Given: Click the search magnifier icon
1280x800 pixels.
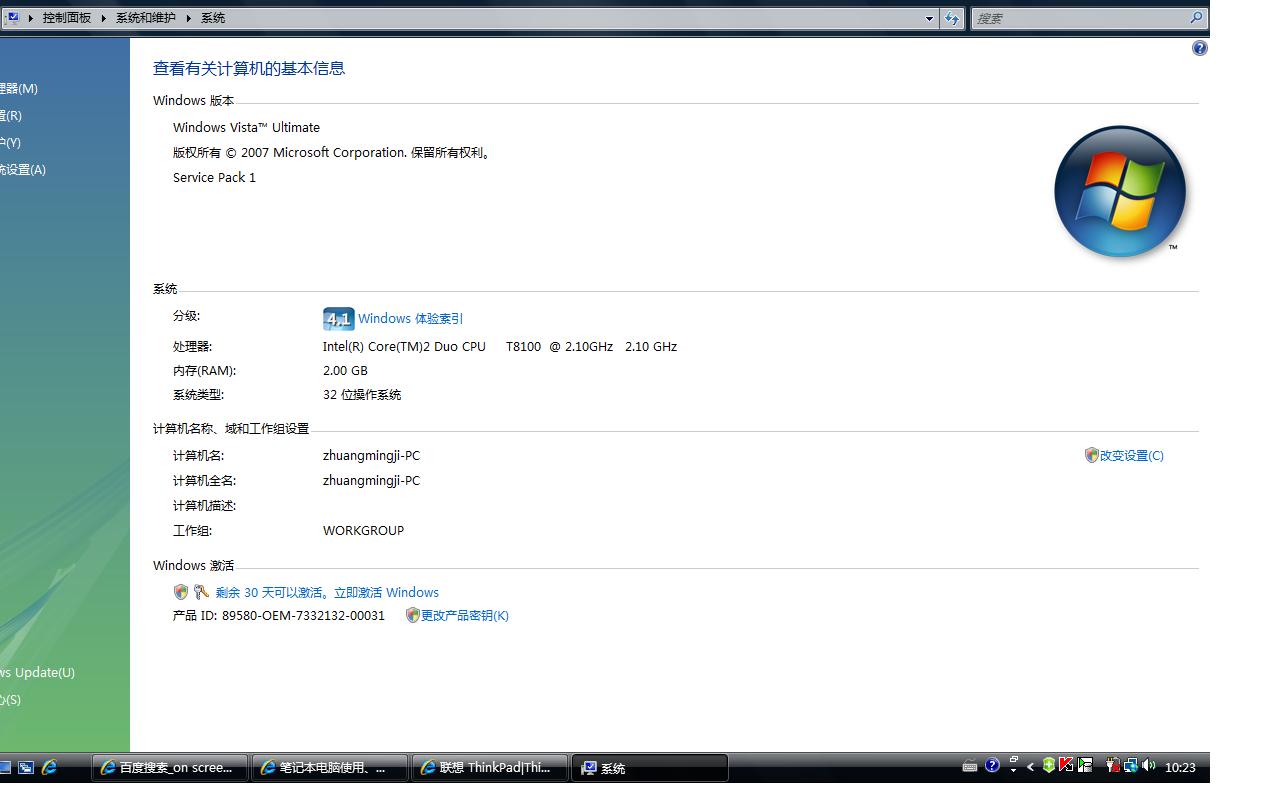Looking at the screenshot, I should point(1196,17).
